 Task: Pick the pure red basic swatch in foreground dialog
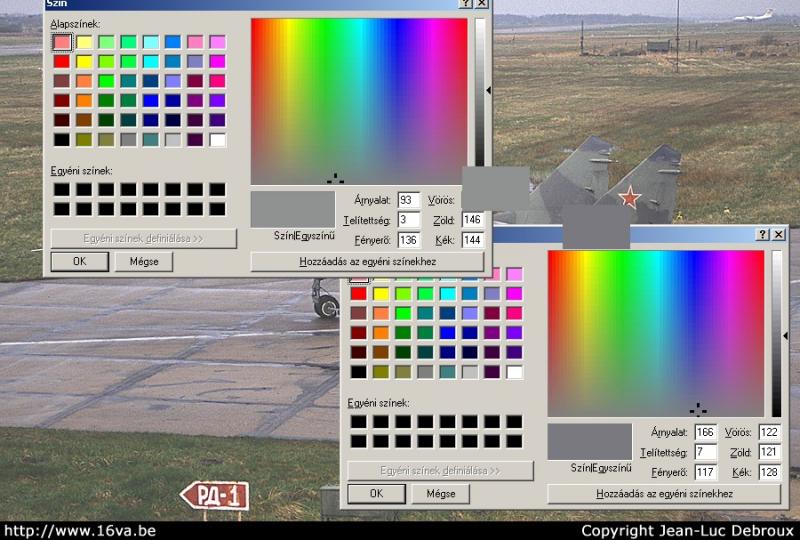click(x=62, y=62)
